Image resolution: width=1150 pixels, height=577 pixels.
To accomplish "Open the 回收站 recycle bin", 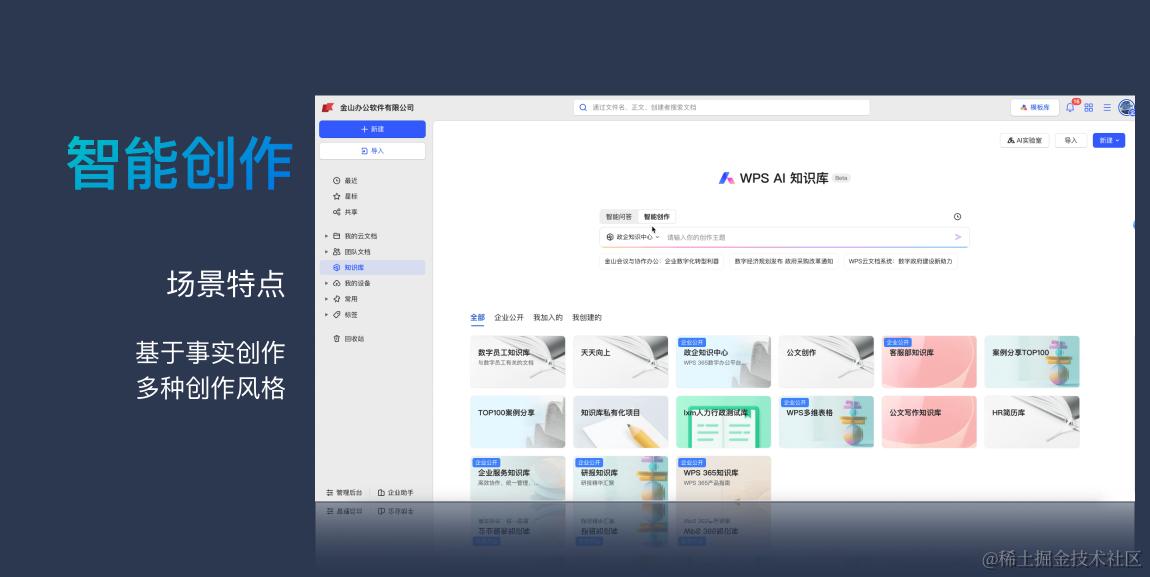I will click(349, 339).
